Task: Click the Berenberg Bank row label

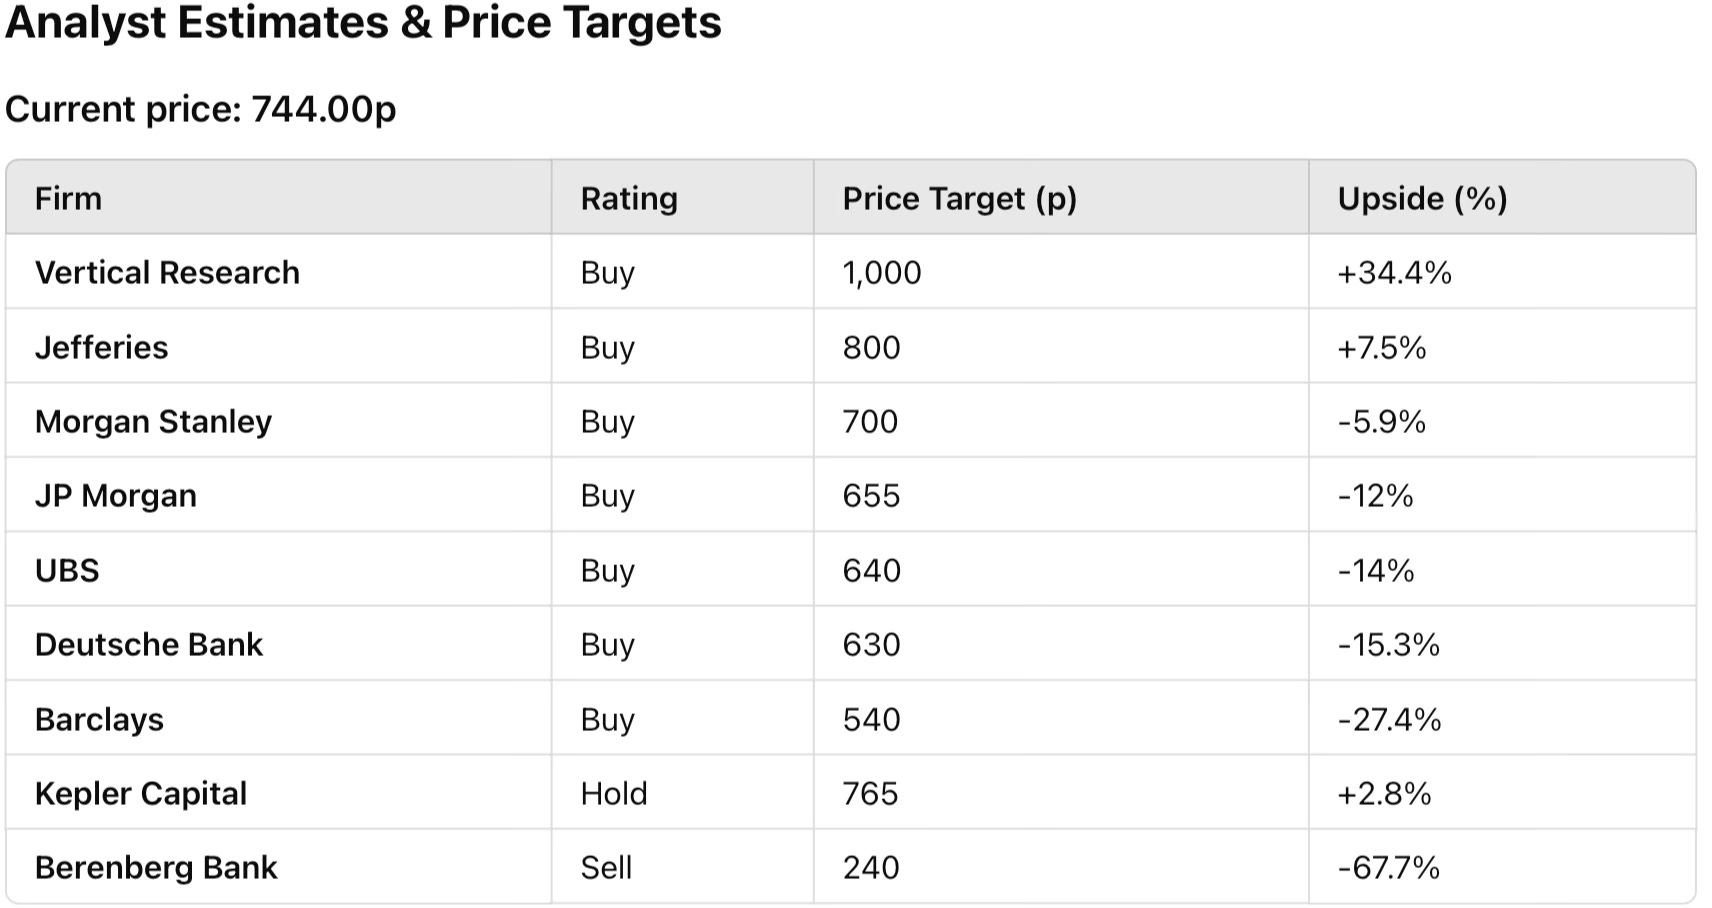Action: click(x=155, y=867)
